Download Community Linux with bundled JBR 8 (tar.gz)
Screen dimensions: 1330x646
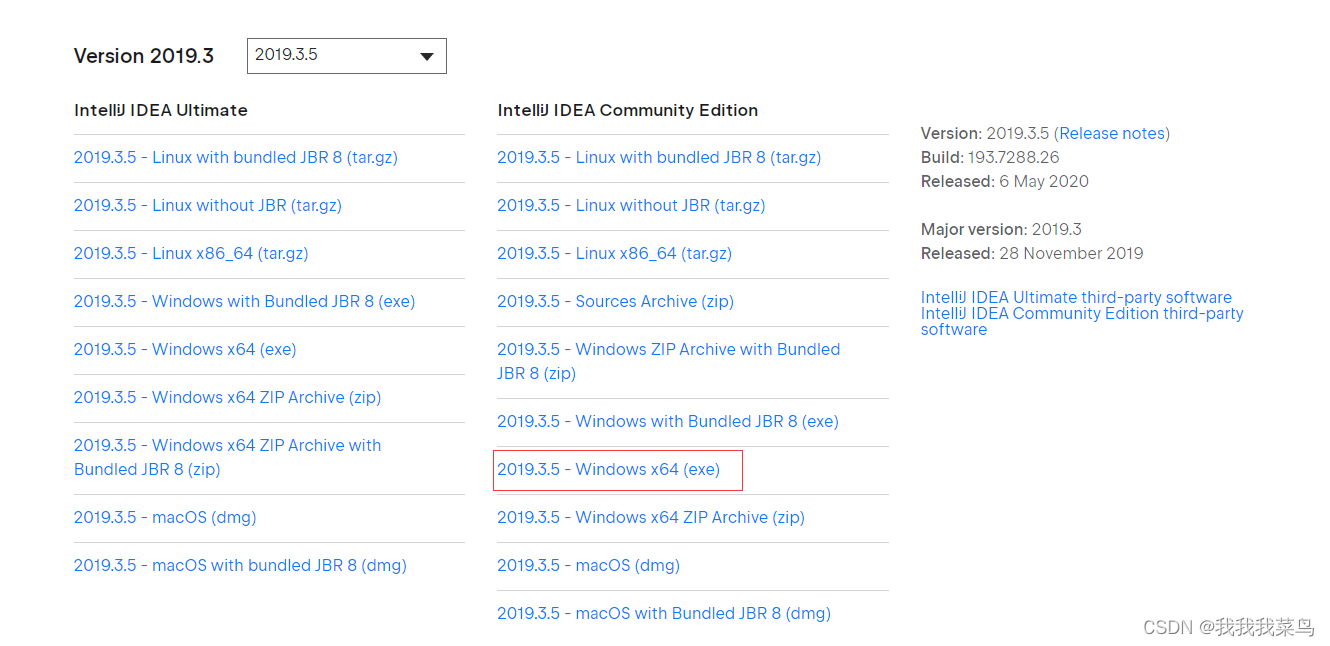pyautogui.click(x=659, y=157)
